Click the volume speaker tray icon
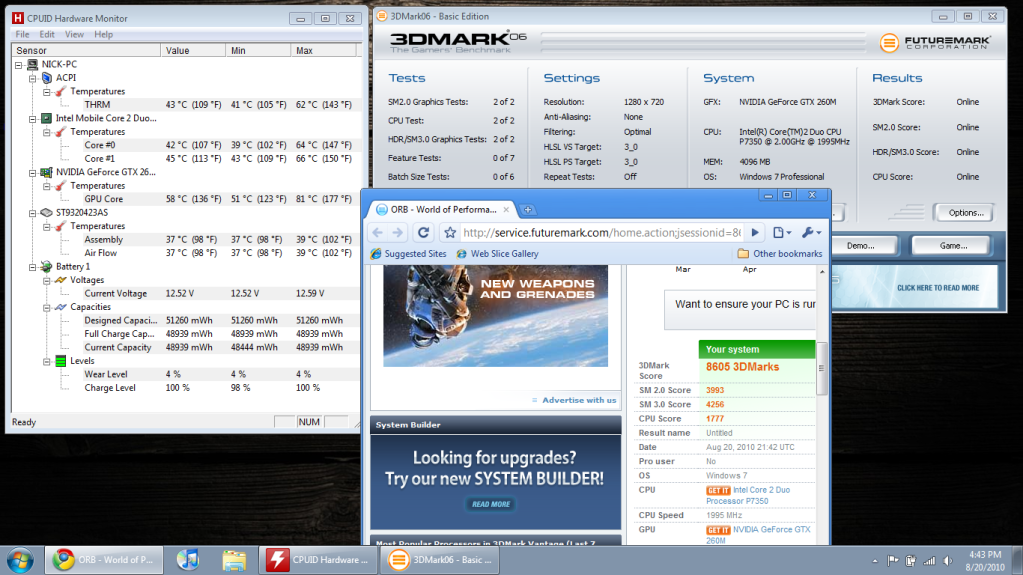This screenshot has width=1023, height=575. (948, 561)
